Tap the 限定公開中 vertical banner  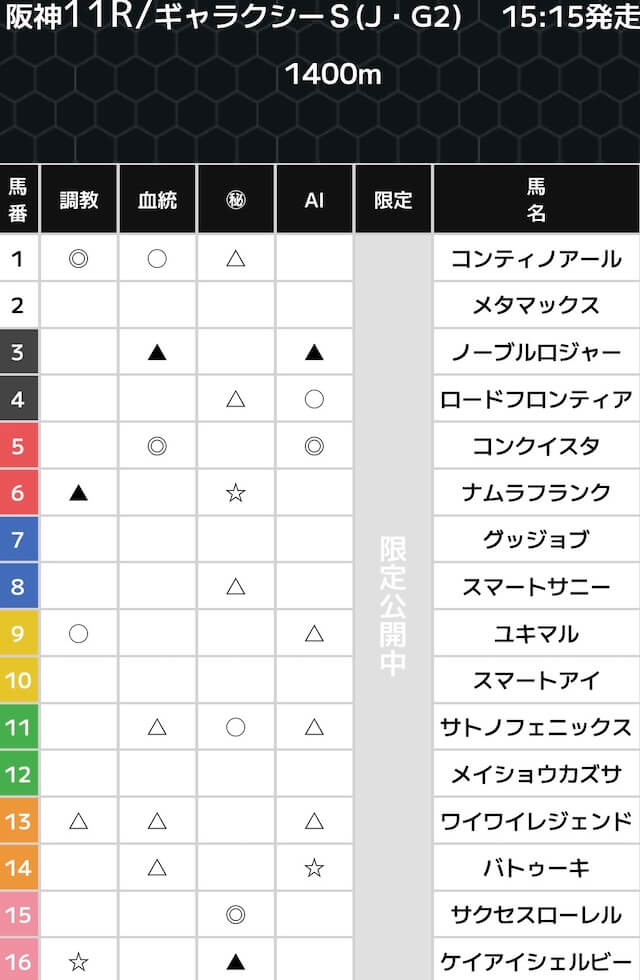tap(393, 606)
